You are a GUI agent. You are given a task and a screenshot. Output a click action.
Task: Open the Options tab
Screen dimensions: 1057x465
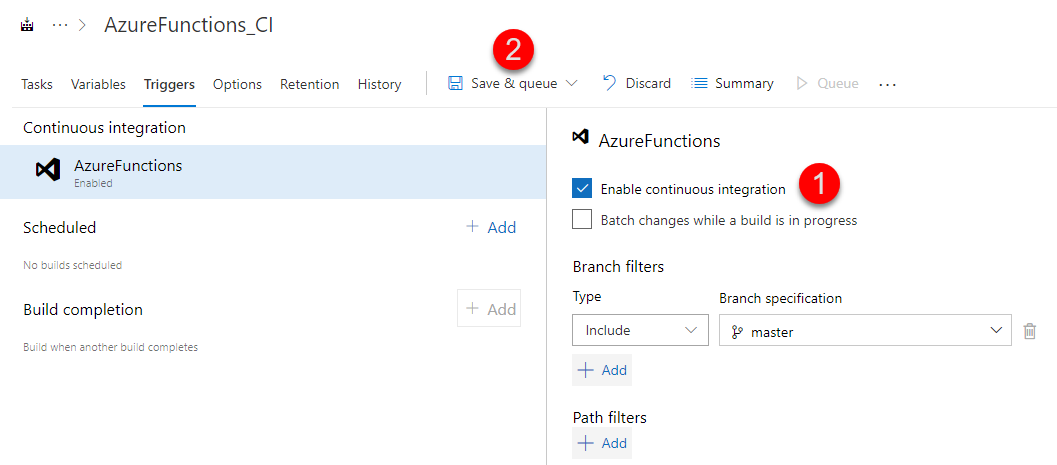point(237,84)
